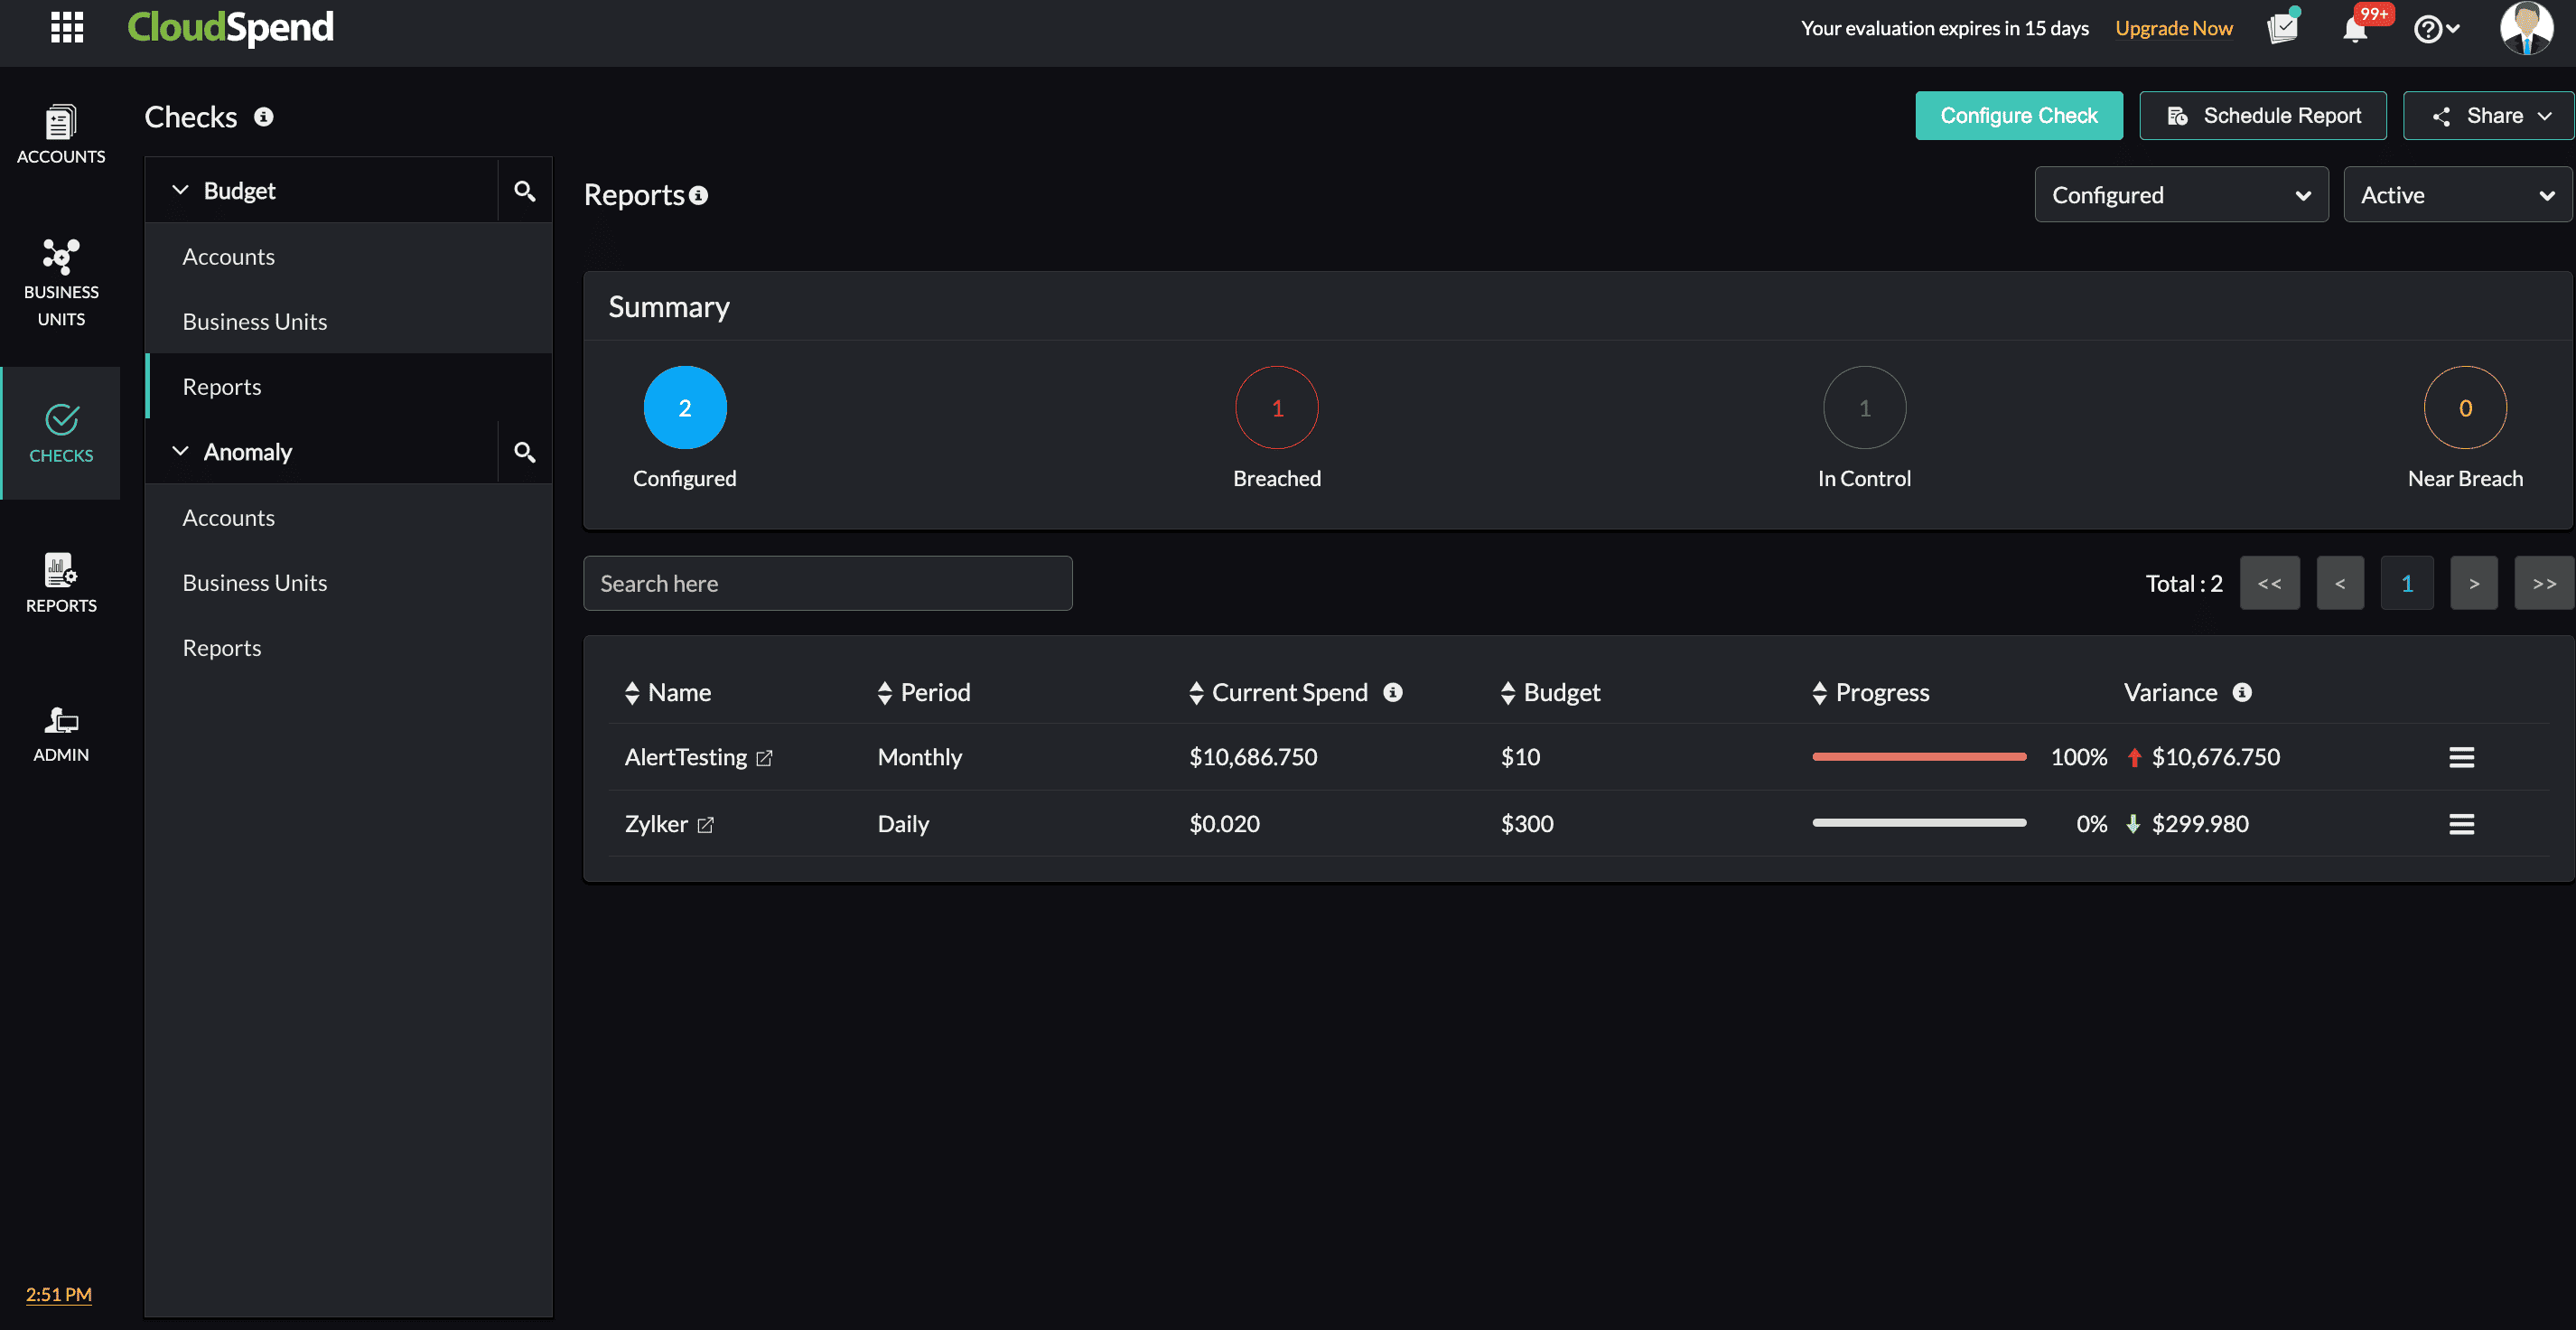Open the Configured filter dropdown
2576x1330 pixels.
coord(2181,194)
